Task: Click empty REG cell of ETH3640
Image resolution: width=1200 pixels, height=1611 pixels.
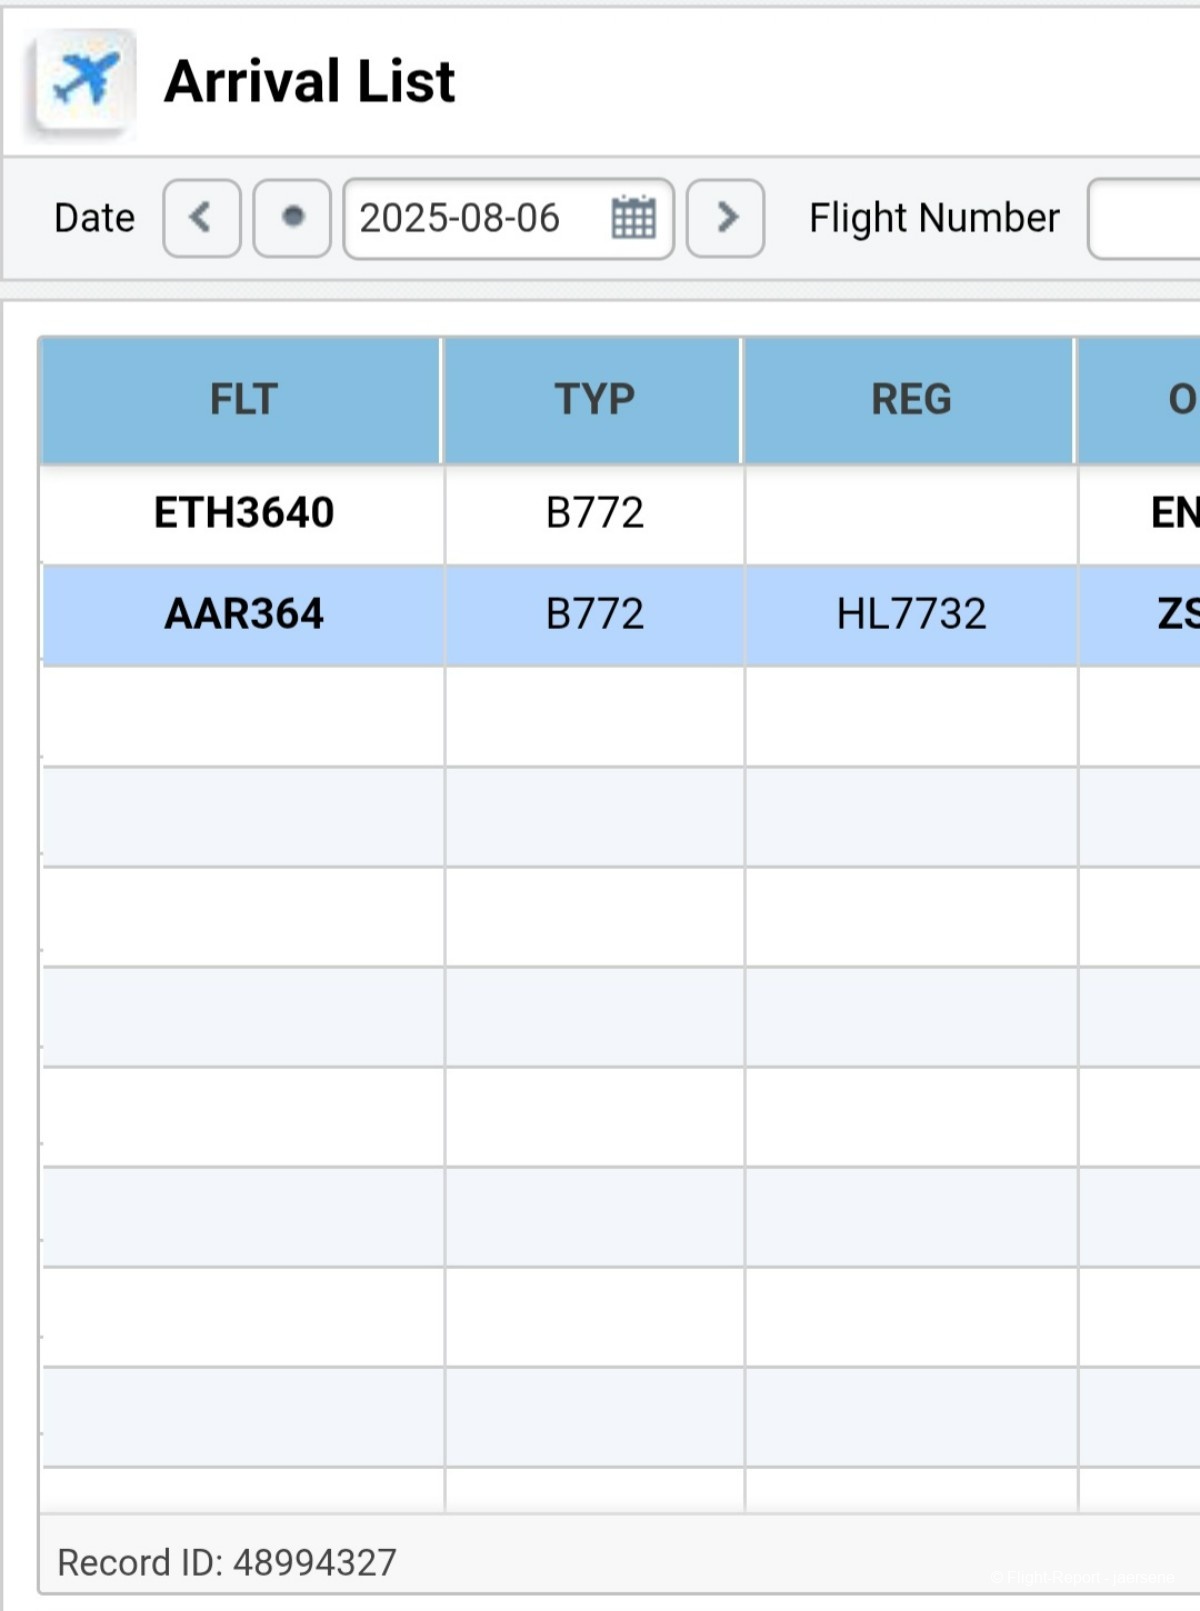Action: [910, 513]
